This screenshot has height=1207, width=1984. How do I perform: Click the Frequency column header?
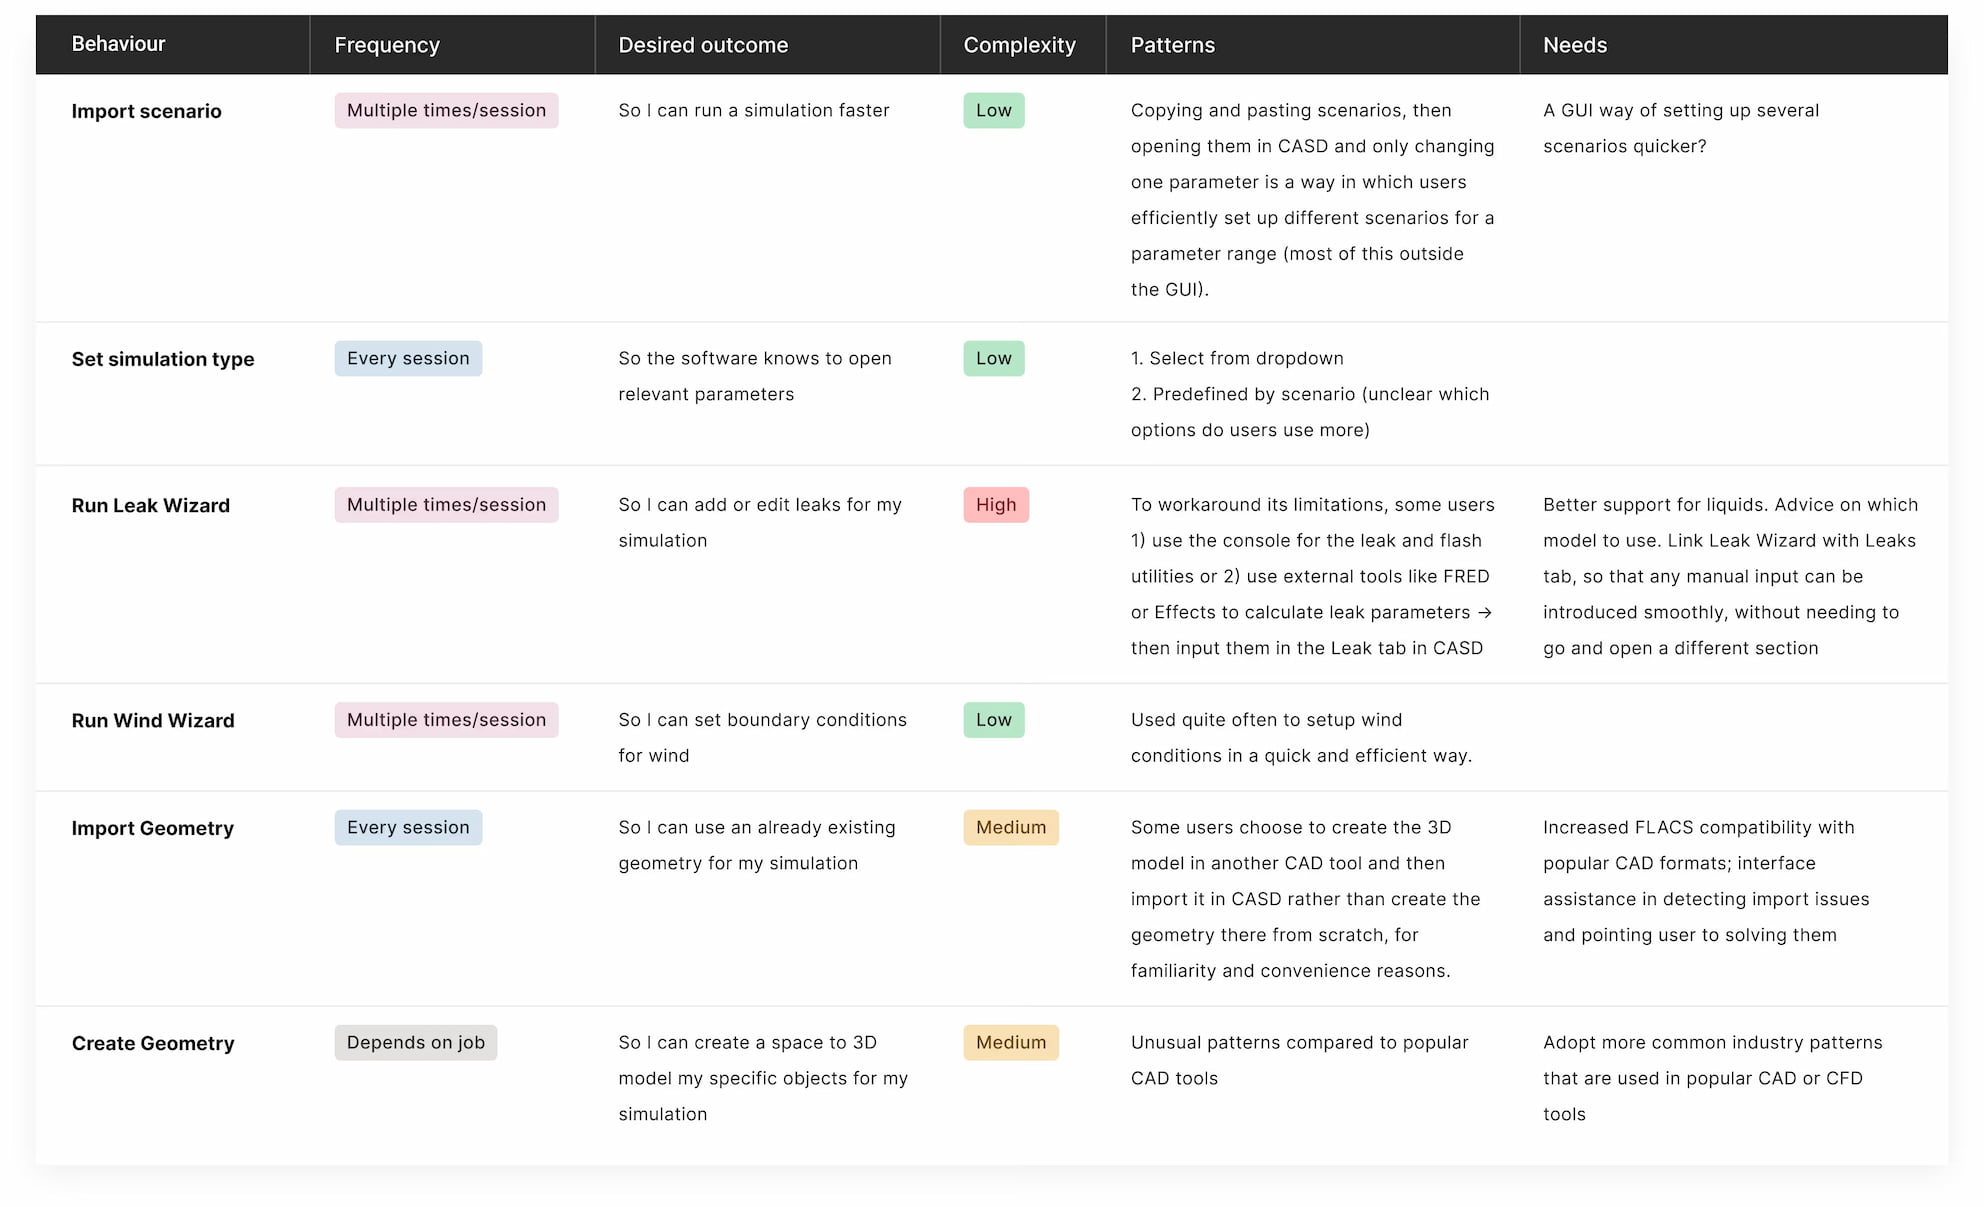(x=387, y=45)
